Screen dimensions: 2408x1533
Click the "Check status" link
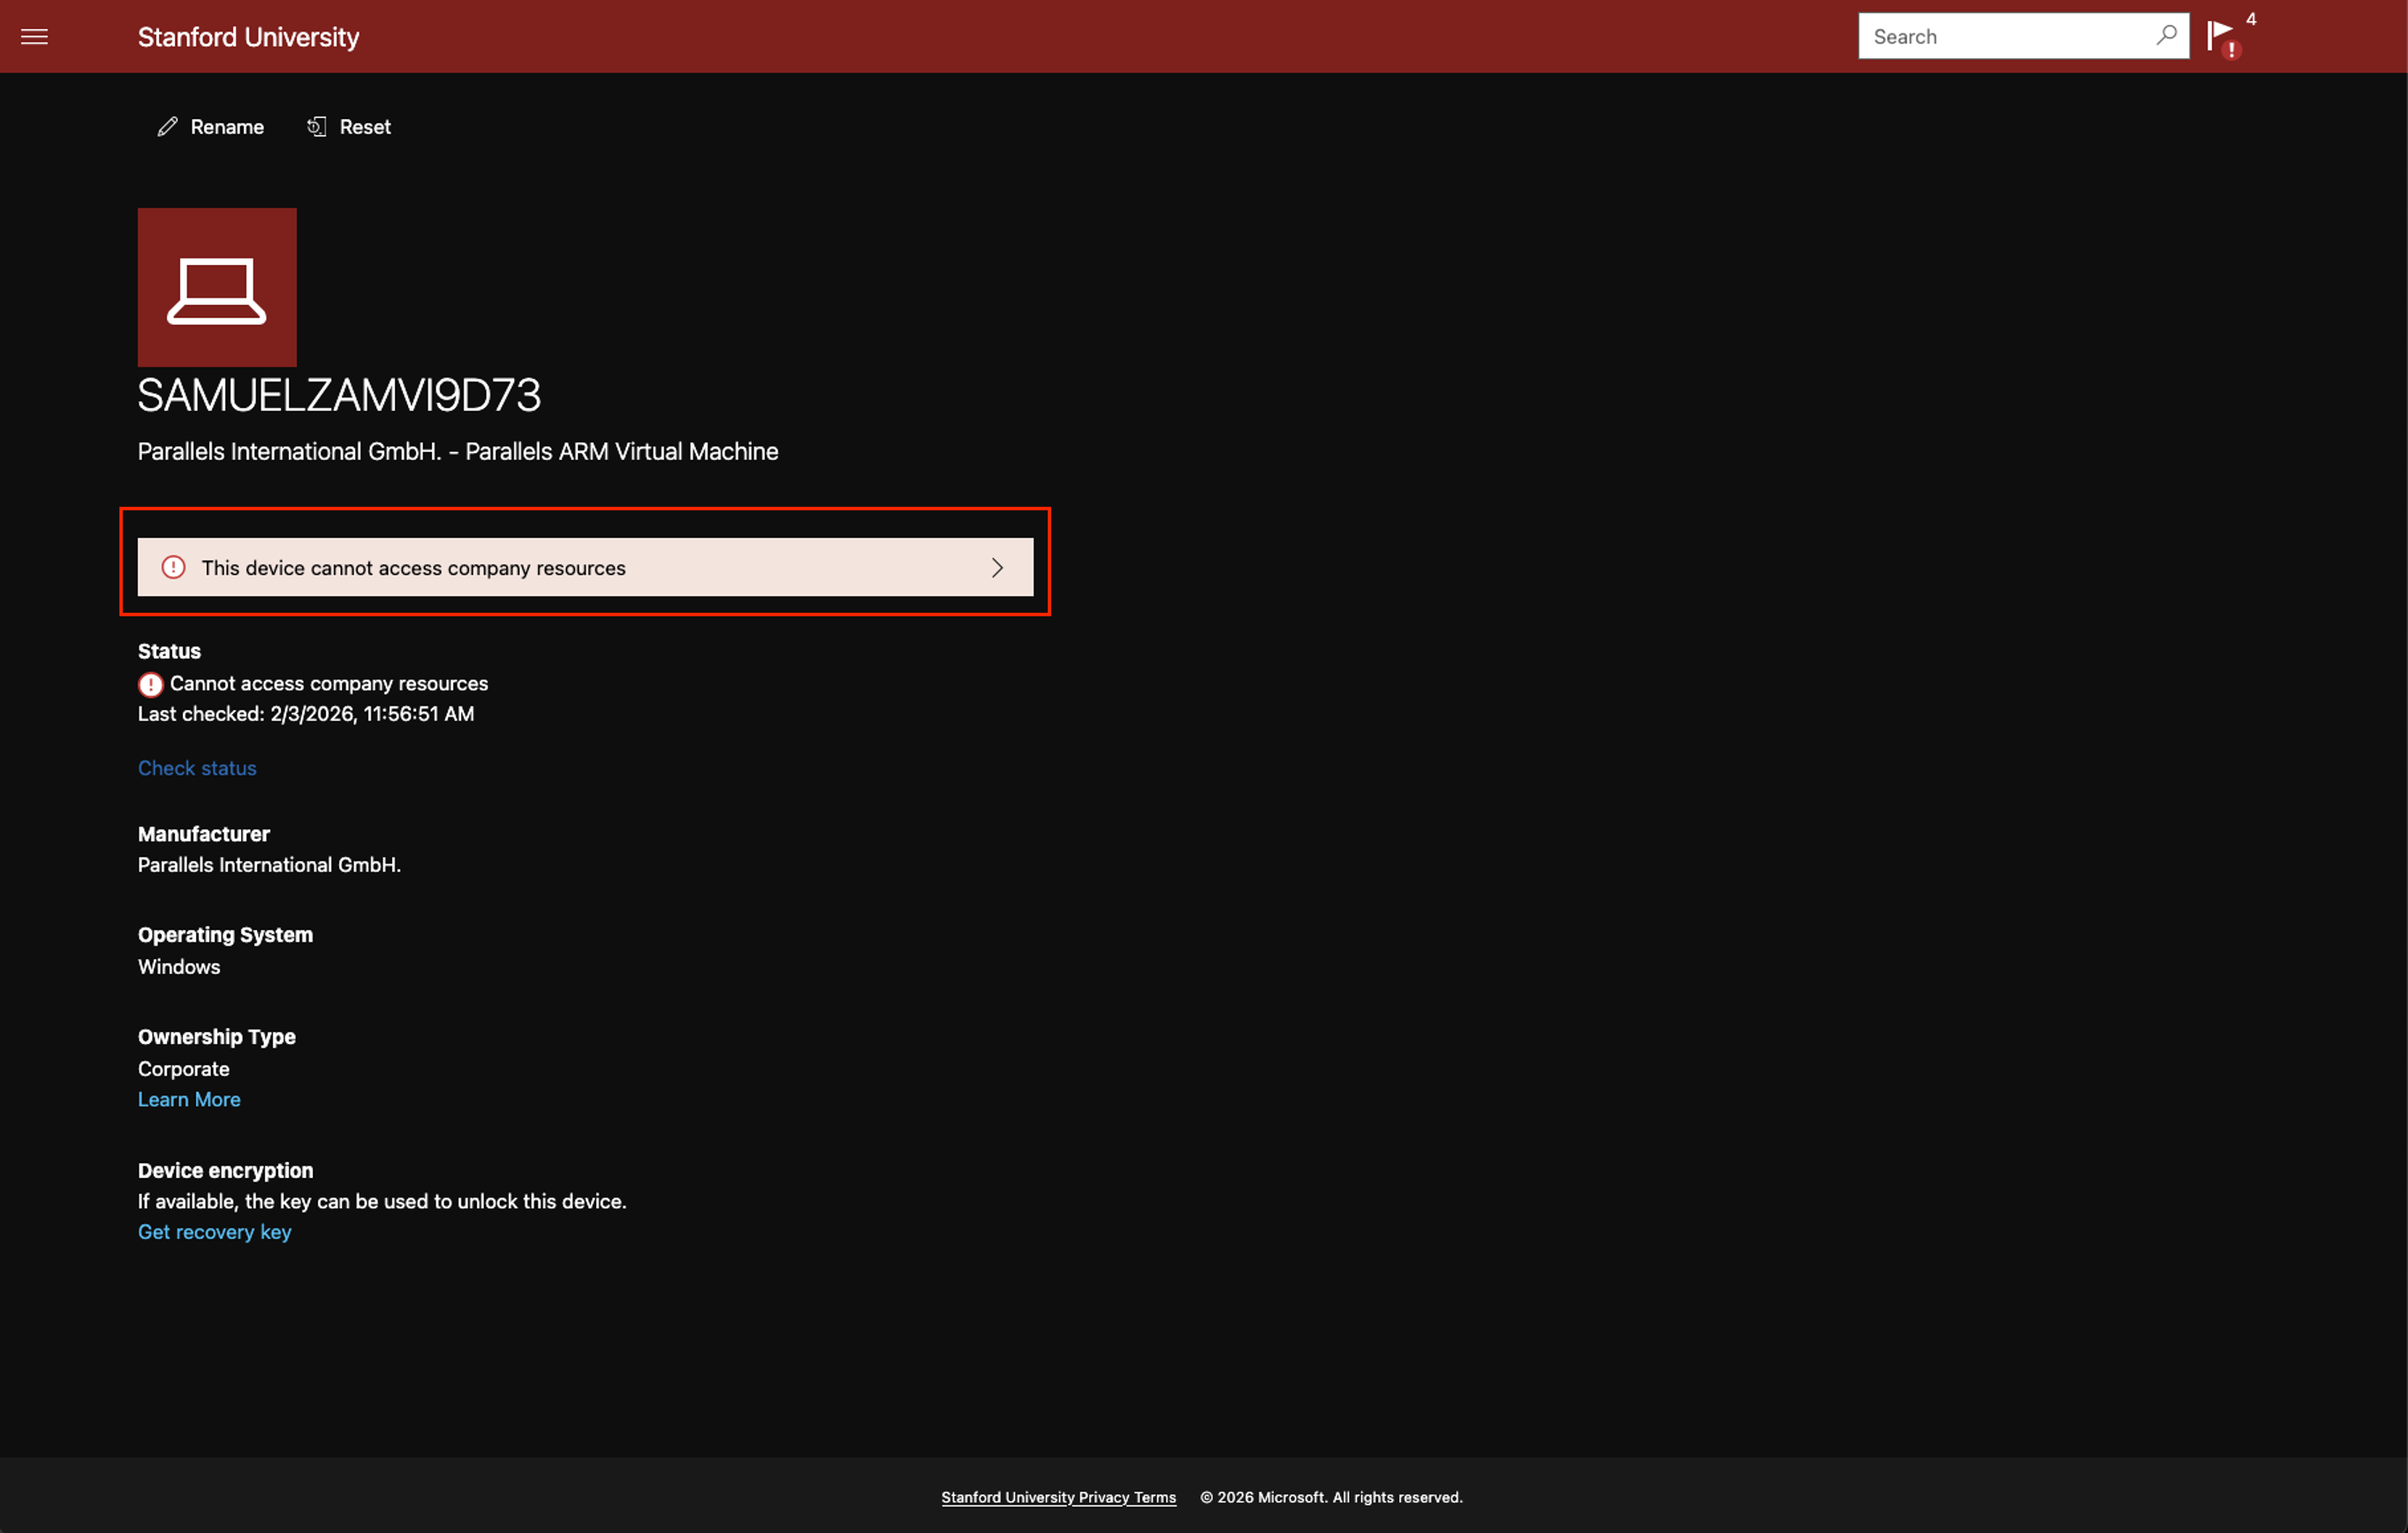(x=197, y=768)
